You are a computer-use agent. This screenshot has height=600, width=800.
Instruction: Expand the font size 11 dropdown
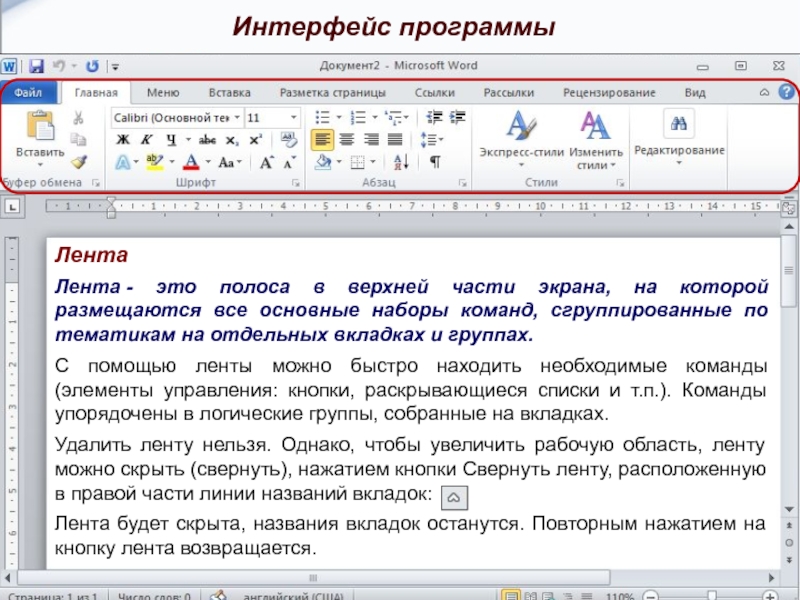(293, 117)
